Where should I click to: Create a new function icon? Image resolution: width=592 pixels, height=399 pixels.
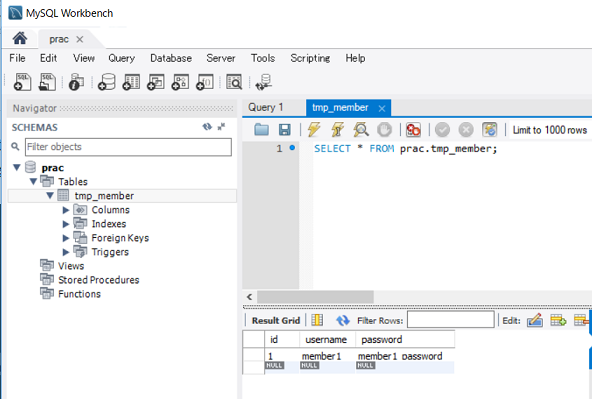[205, 82]
